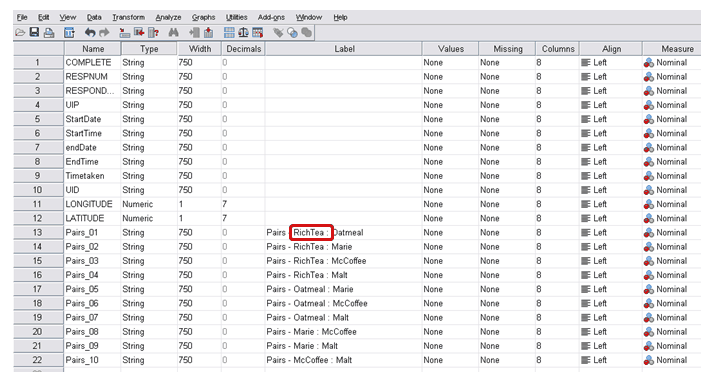Click the Values None cell for Pairs_10
The width and height of the screenshot is (701, 385).
click(x=450, y=360)
